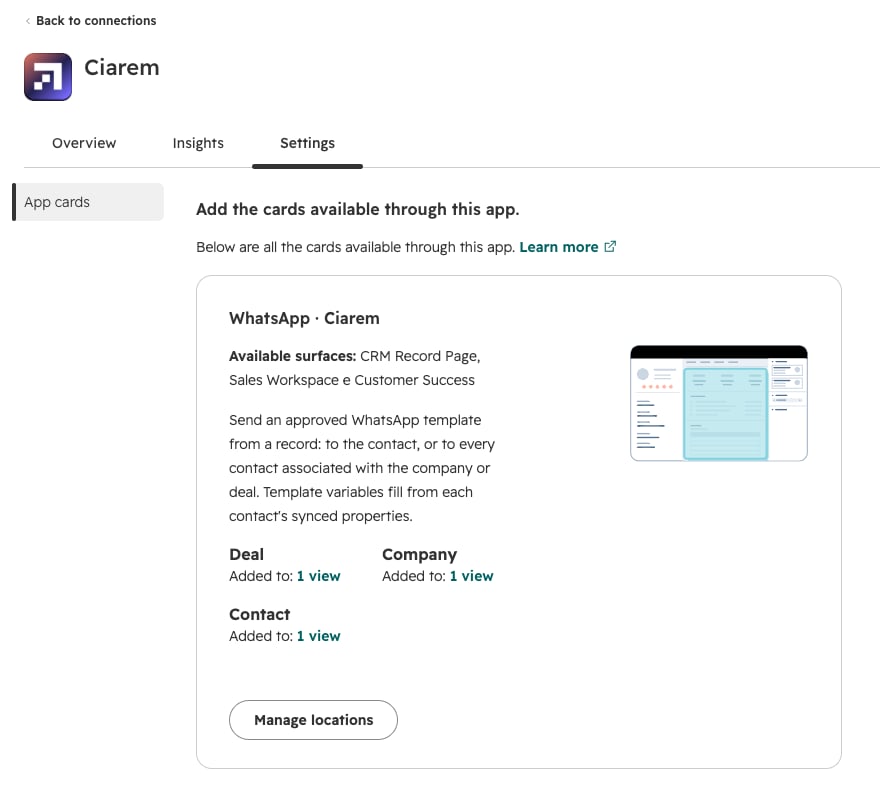
Task: Click the Ciarem app name heading
Action: coord(122,68)
